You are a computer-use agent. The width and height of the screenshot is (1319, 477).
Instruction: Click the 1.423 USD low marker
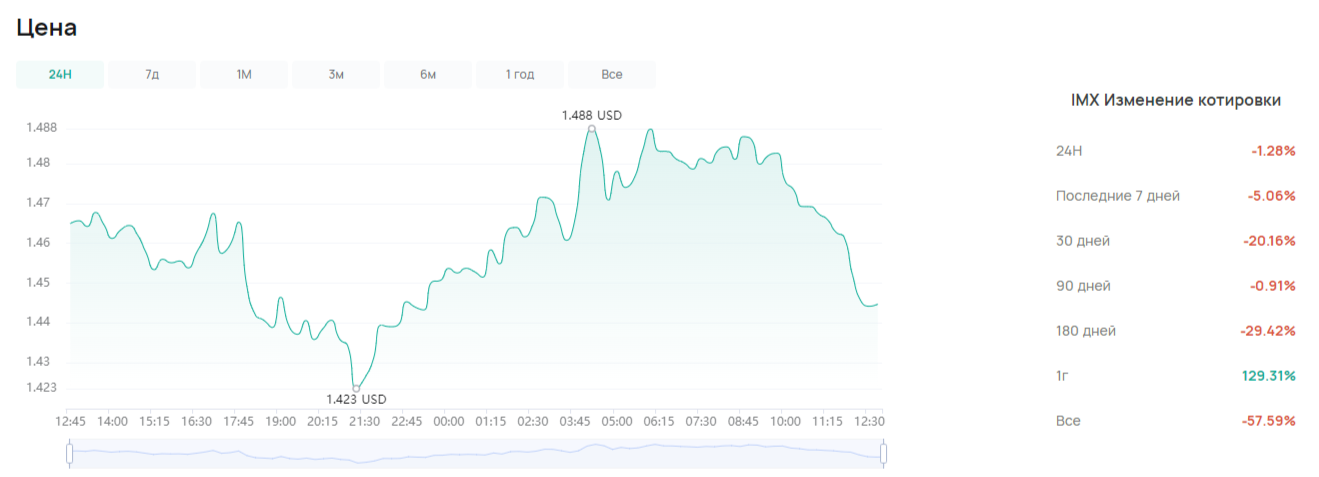coord(356,388)
